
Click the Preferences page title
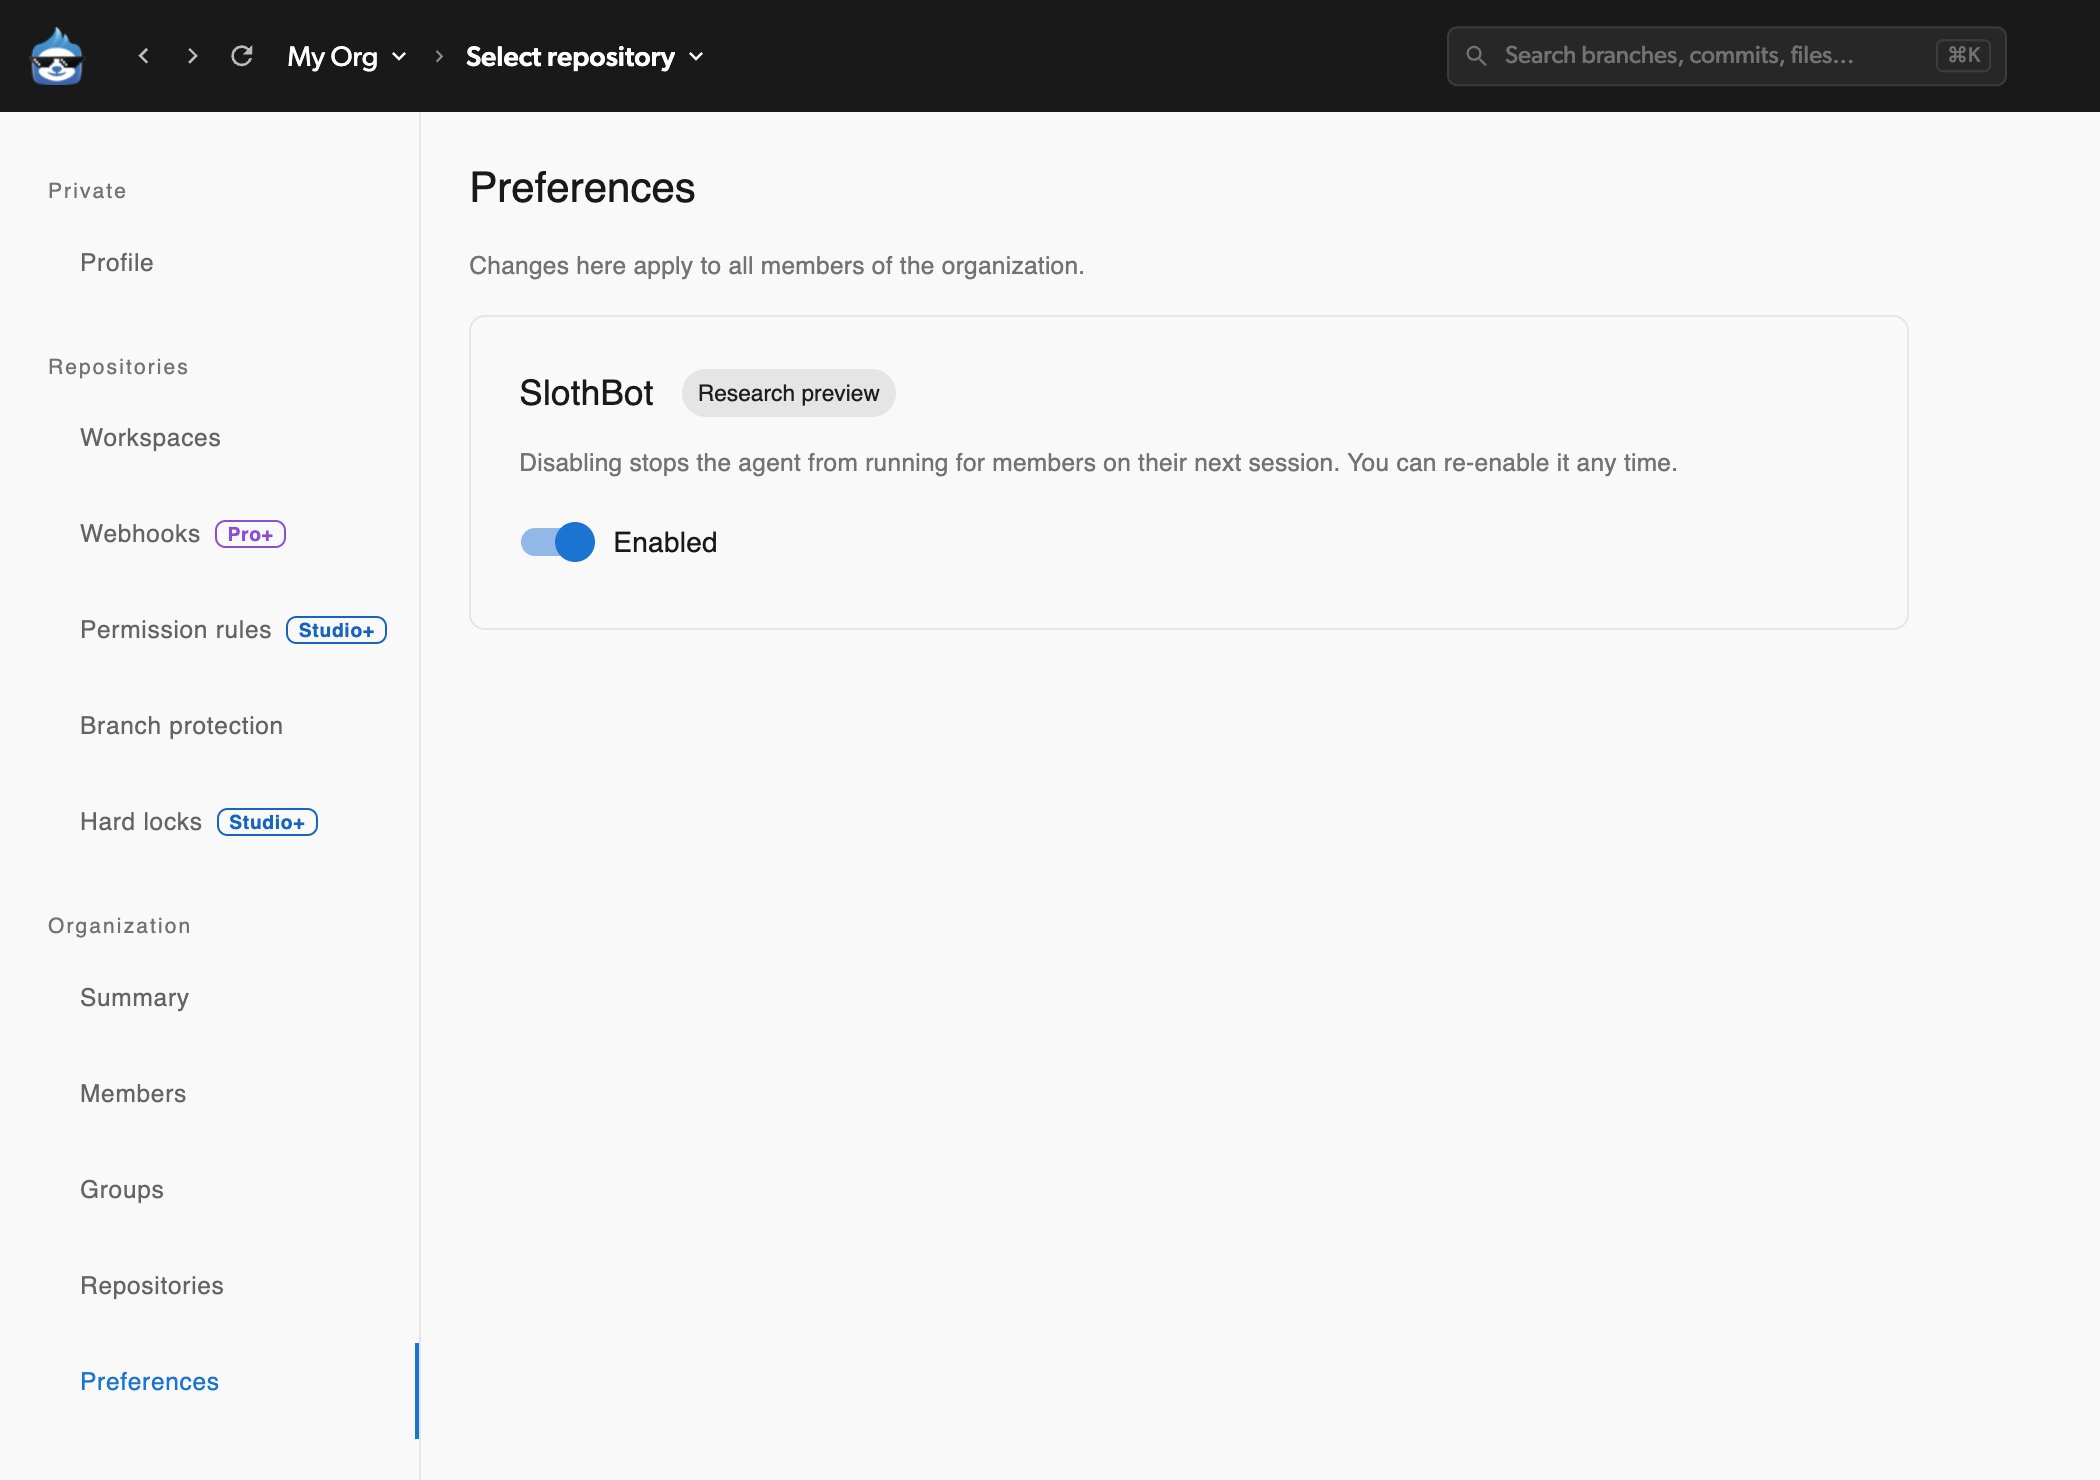coord(582,188)
